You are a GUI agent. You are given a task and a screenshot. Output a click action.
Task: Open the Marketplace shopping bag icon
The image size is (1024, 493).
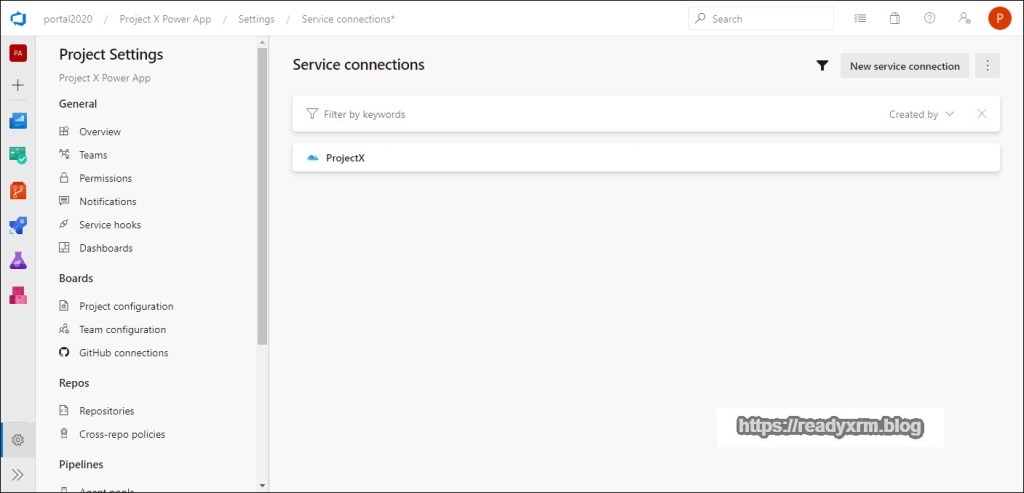pos(895,18)
